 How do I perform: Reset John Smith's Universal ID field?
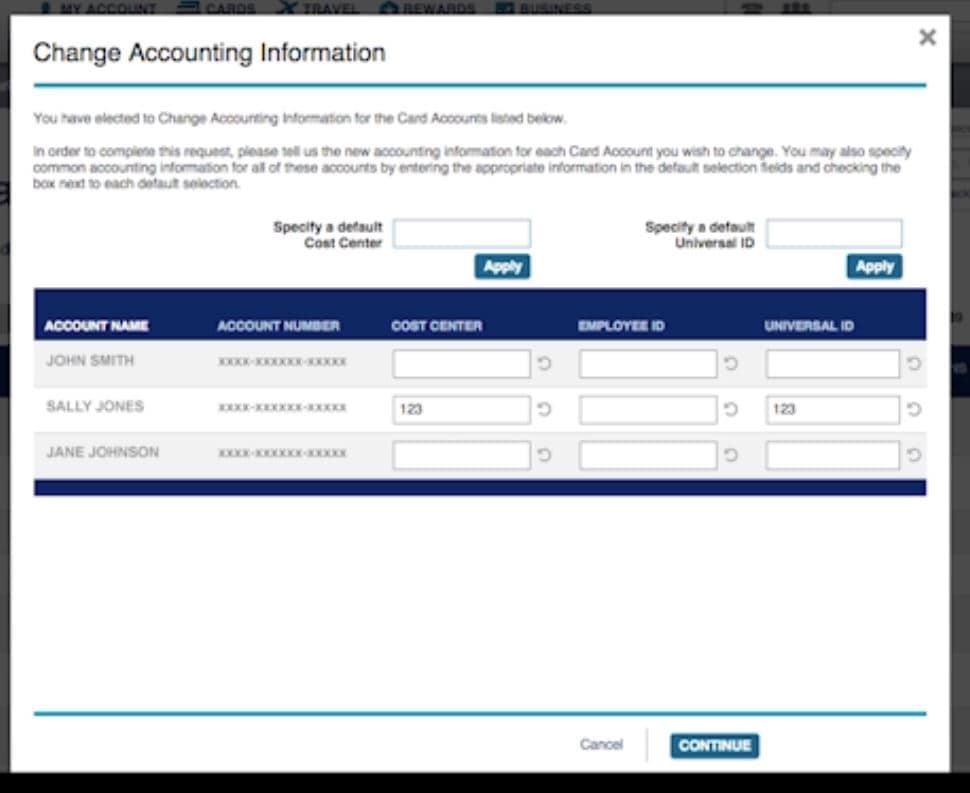[x=916, y=363]
